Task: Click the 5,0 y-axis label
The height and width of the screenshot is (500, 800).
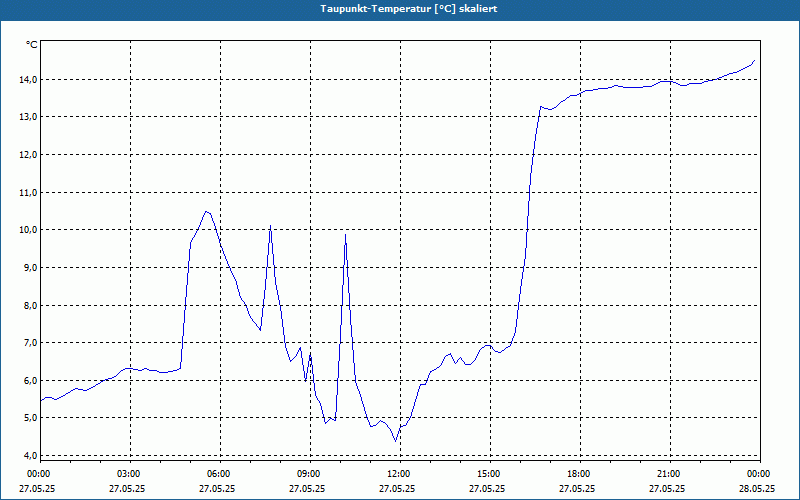Action: [x=30, y=418]
